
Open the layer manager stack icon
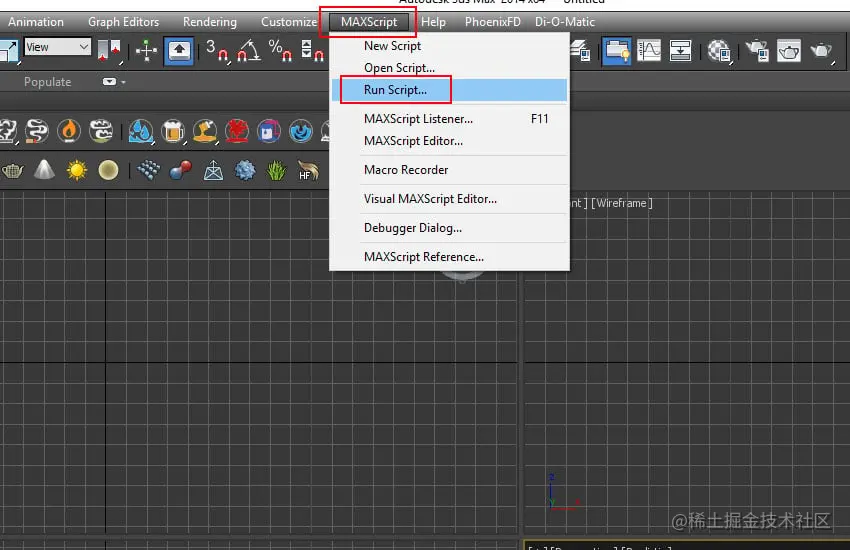point(580,51)
